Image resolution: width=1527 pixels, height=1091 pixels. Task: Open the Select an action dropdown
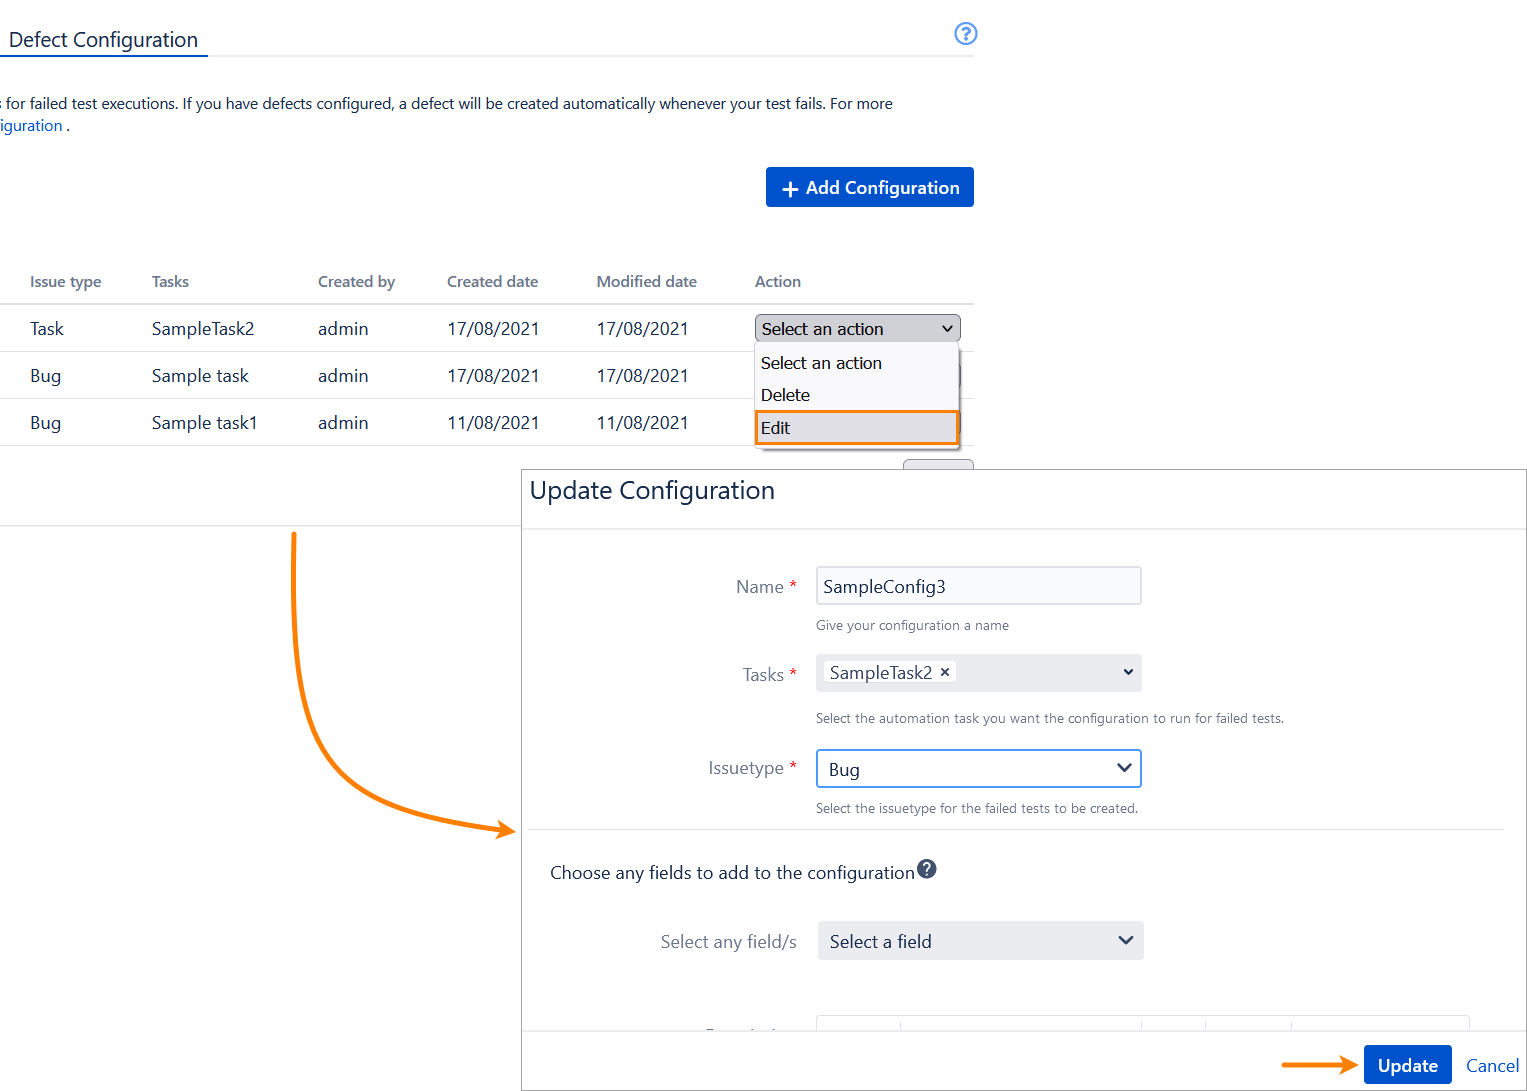[x=857, y=329]
